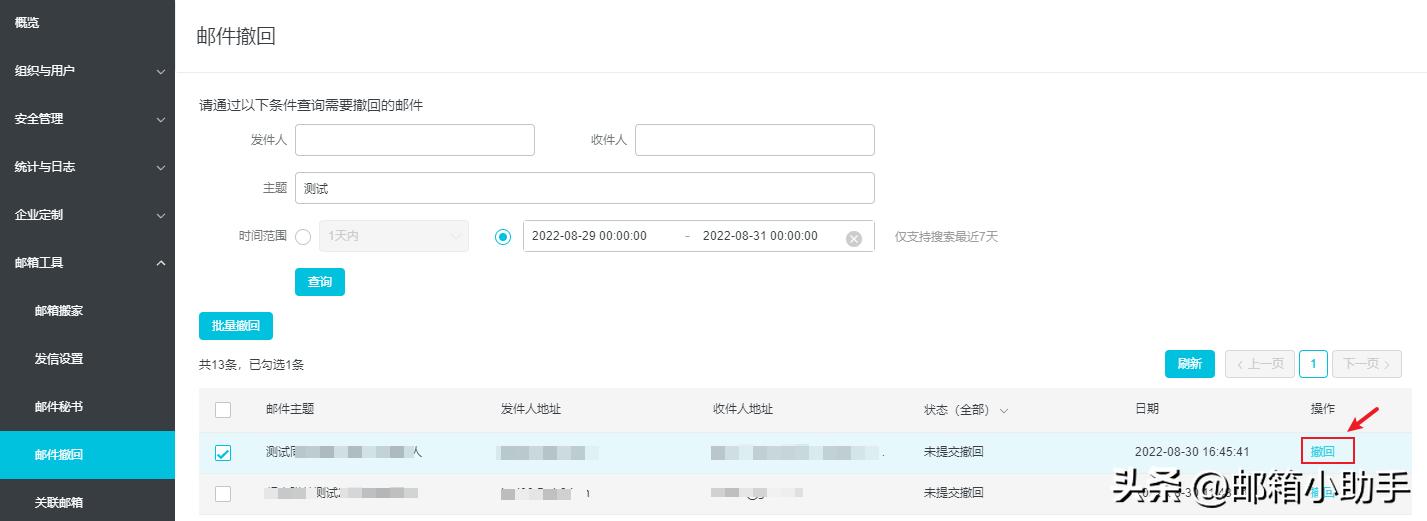Open the 概览 sidebar menu item
1427x521 pixels.
(x=27, y=22)
